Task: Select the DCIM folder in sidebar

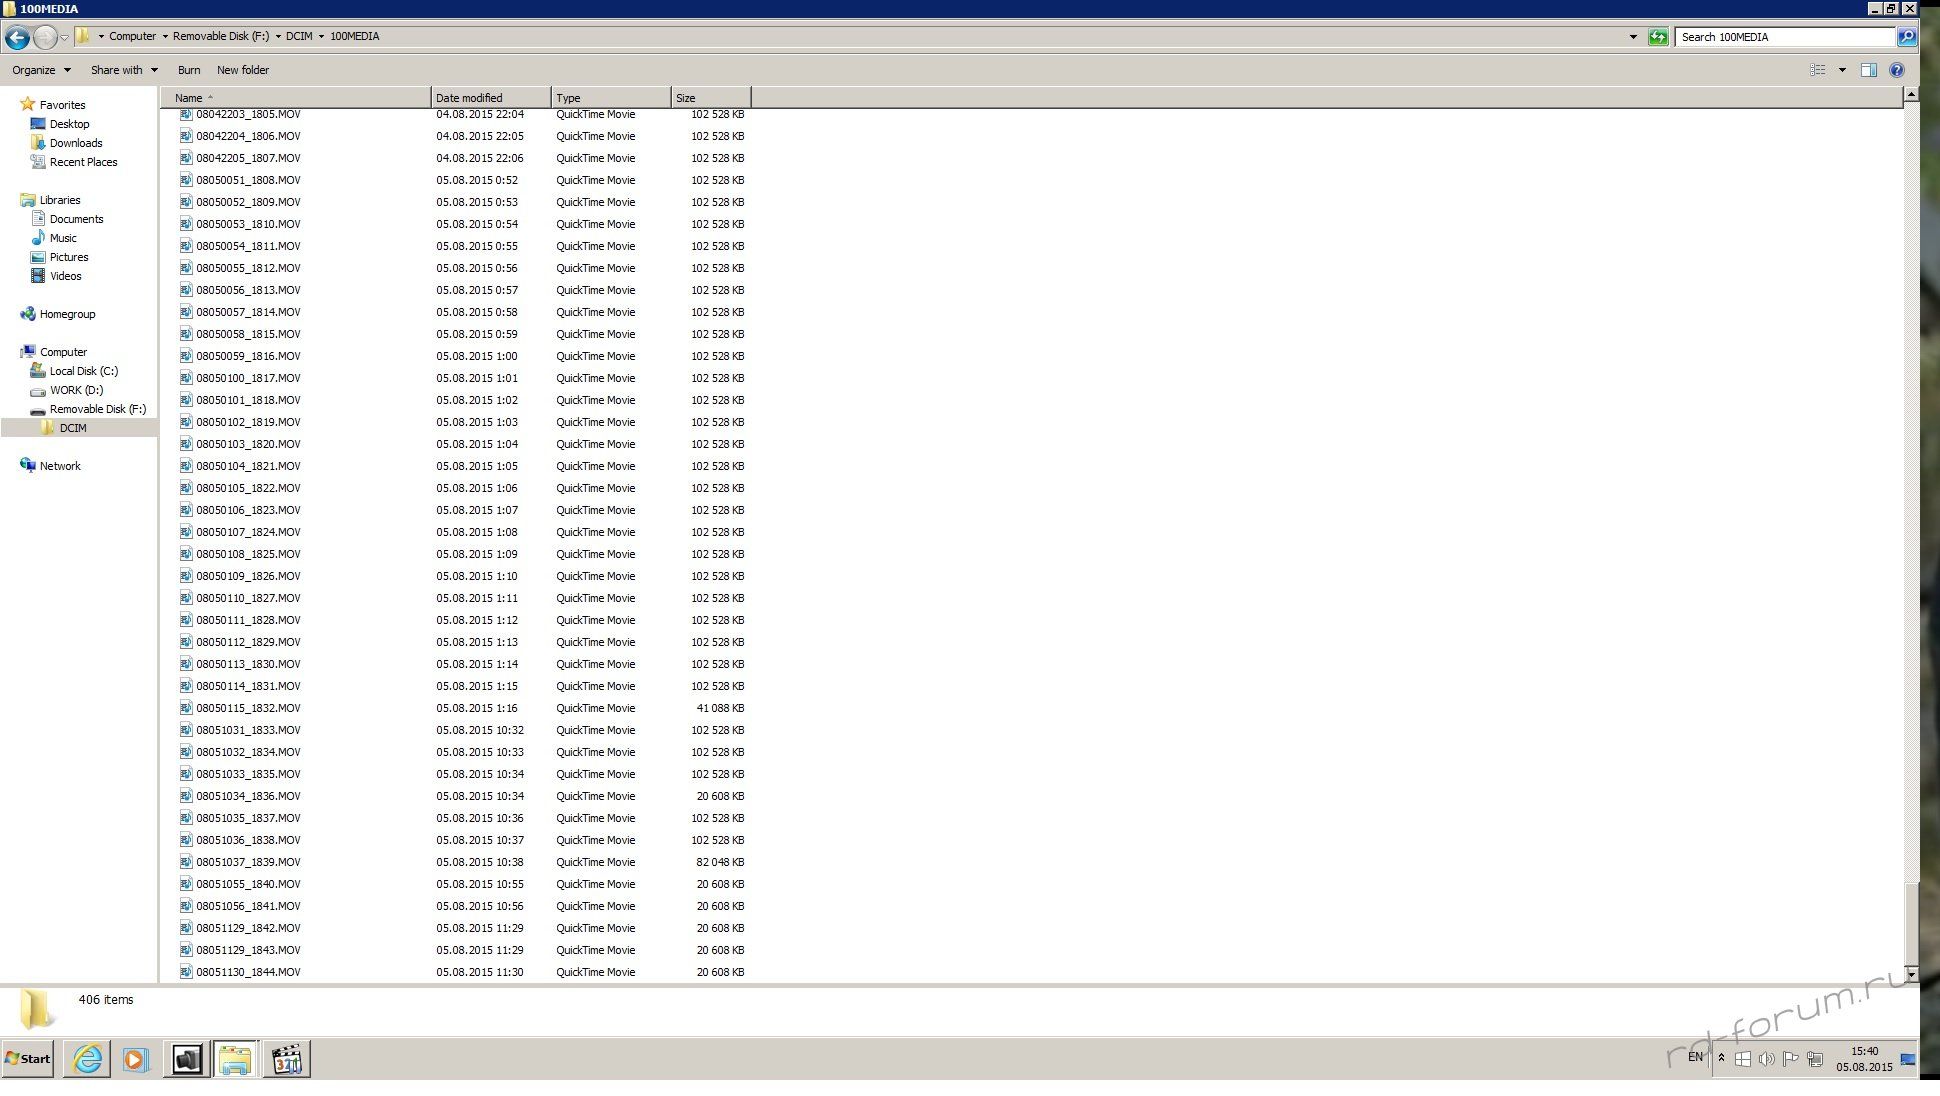Action: [x=64, y=428]
